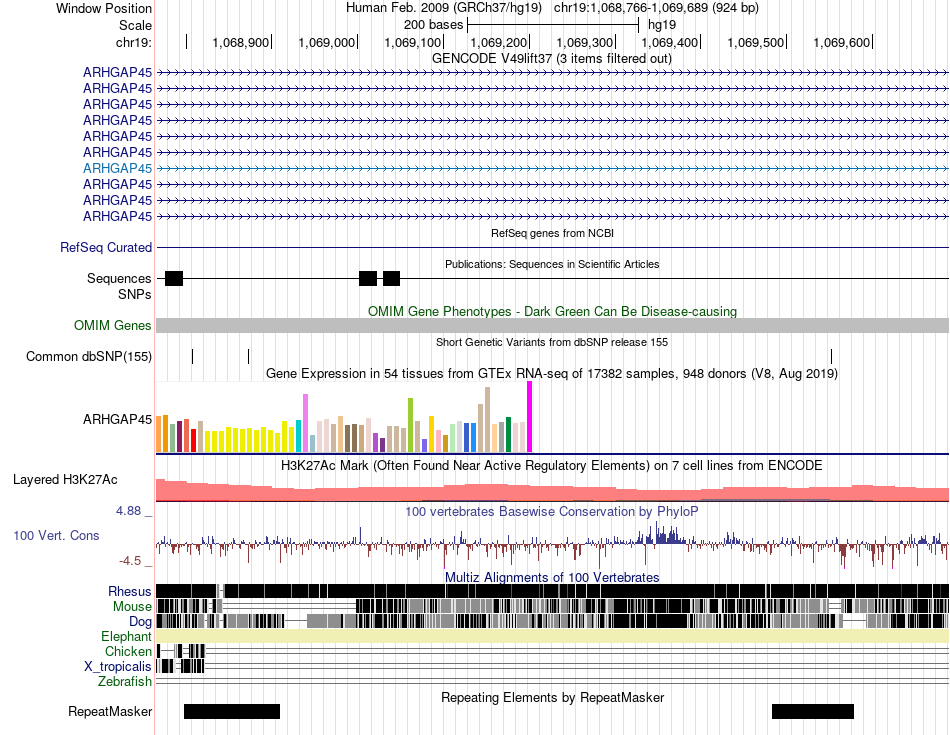Click the rightmost Common dbSNP variant tick
This screenshot has height=735, width=950.
click(831, 356)
